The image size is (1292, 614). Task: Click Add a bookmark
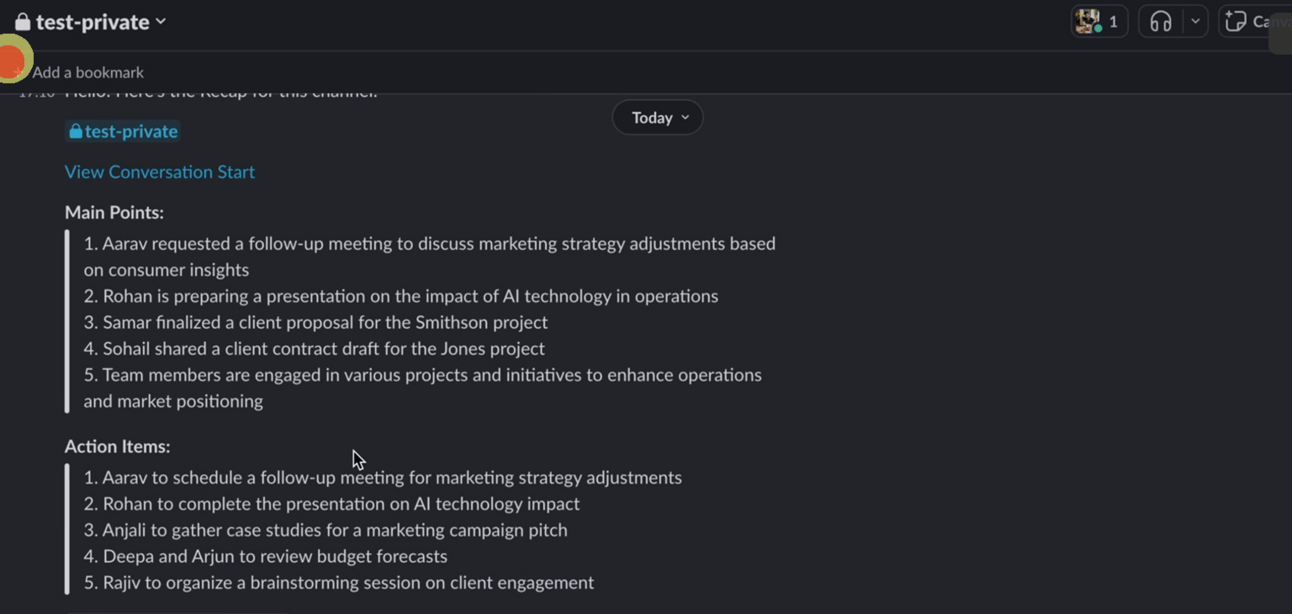point(88,72)
